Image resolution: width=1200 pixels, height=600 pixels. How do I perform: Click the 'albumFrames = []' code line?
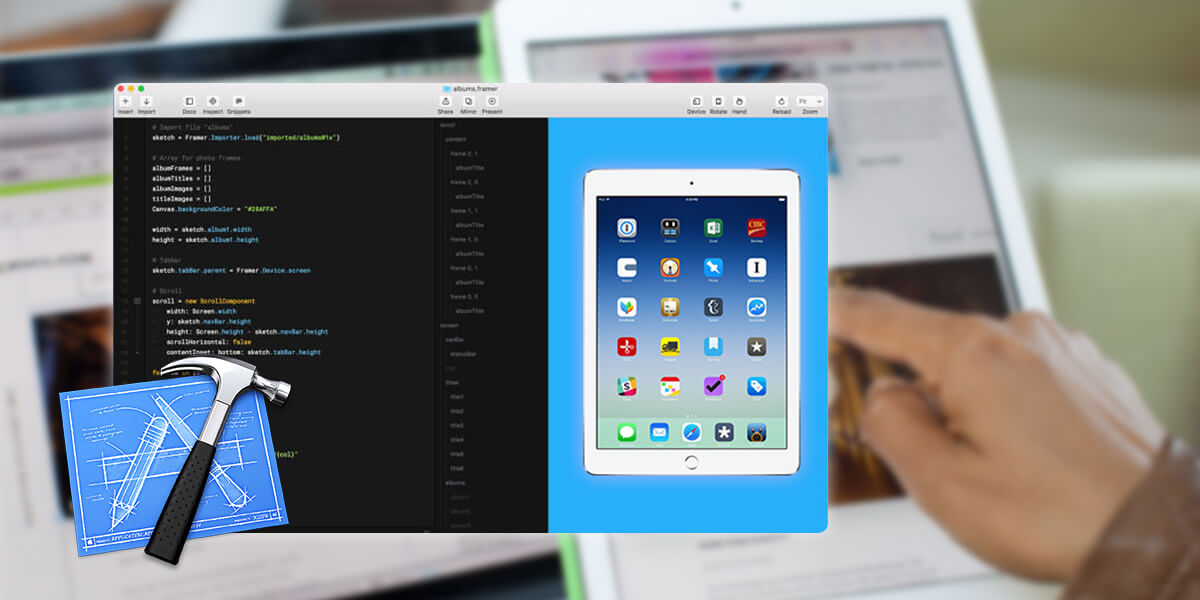click(182, 168)
